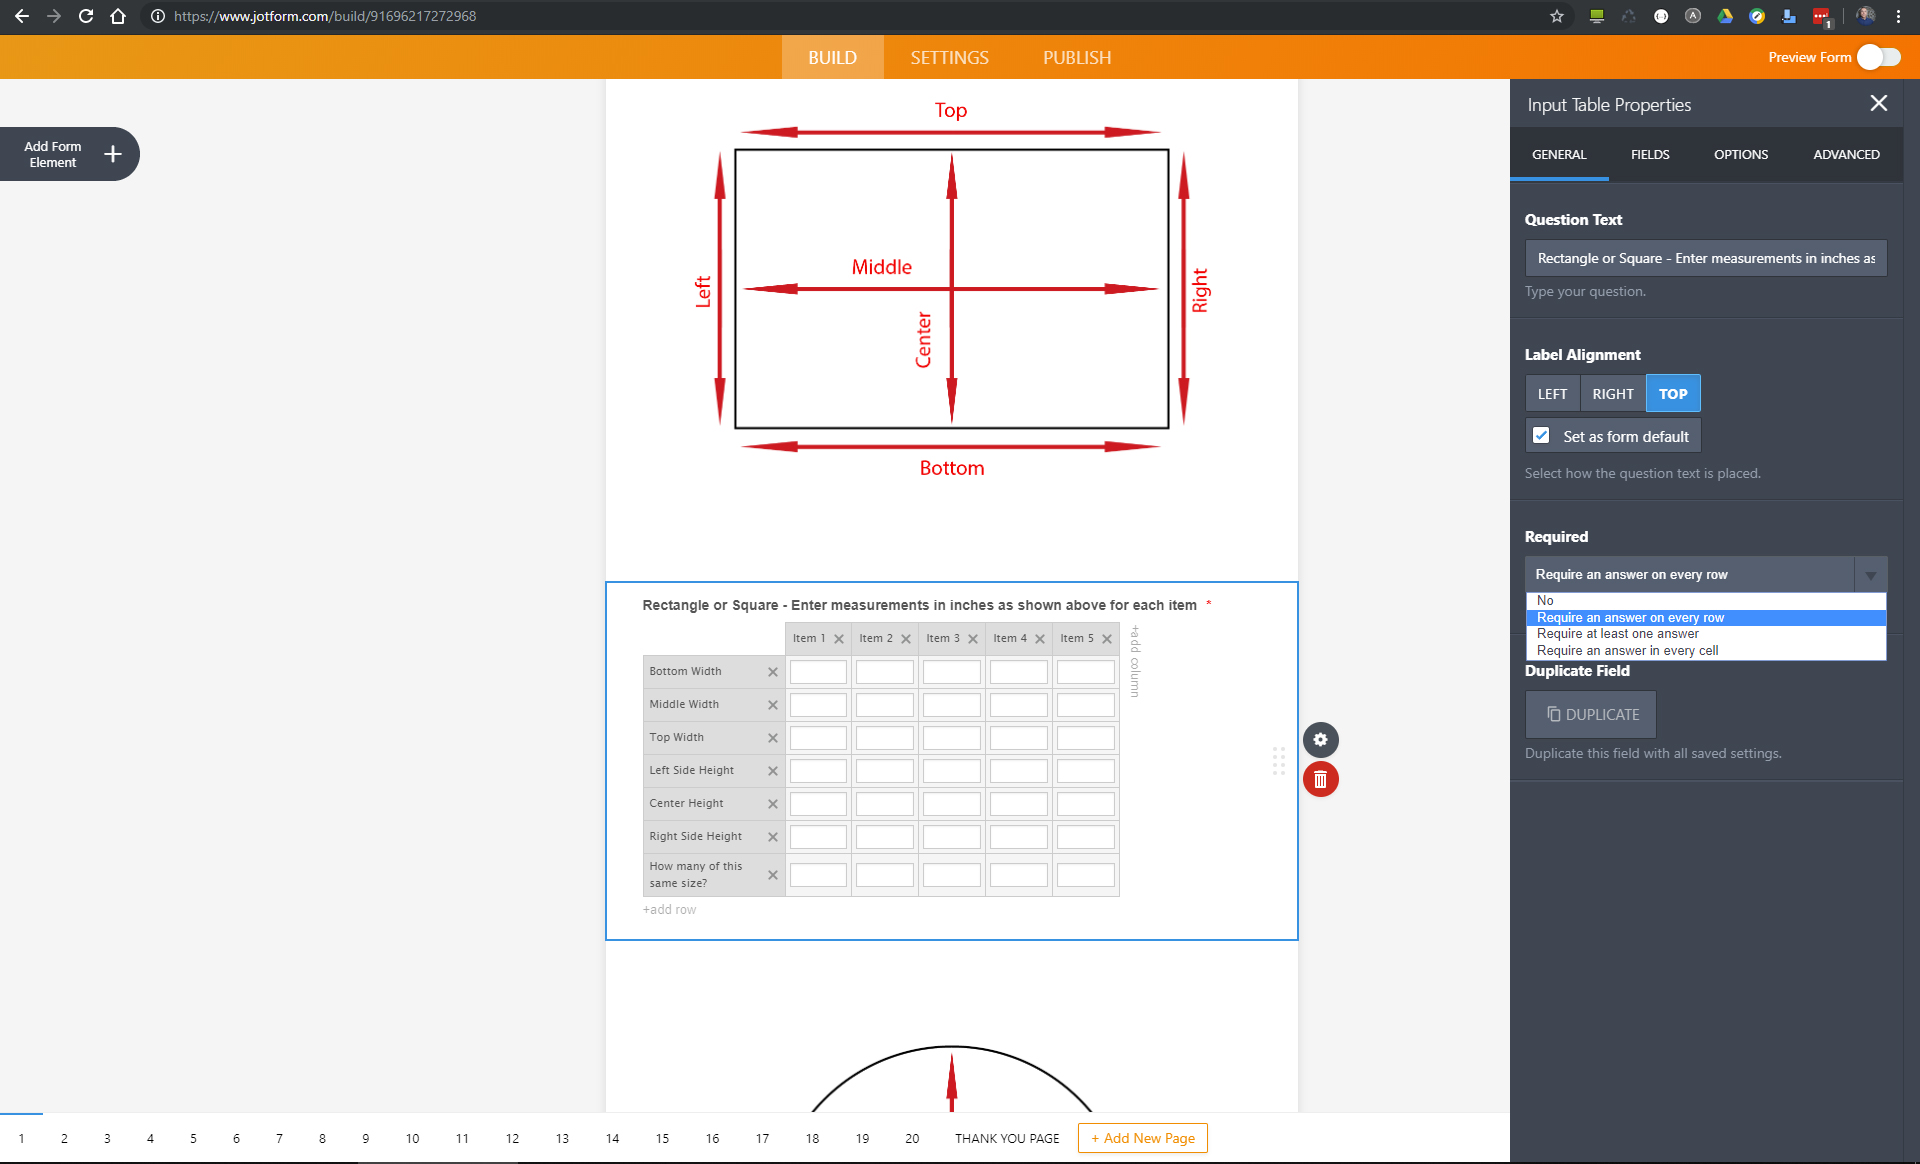Delete the Top Width row
Screen dimensions: 1920x1164
click(x=772, y=738)
